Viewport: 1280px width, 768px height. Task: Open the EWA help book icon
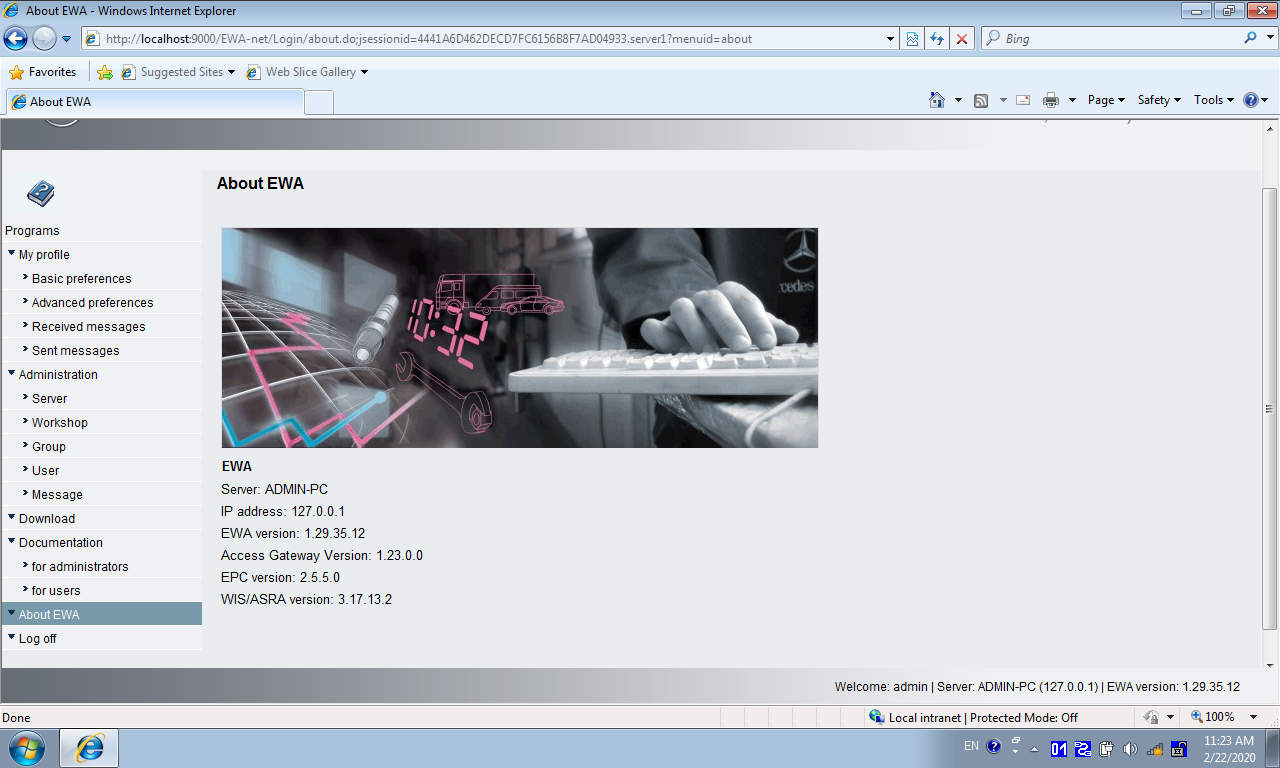41,193
